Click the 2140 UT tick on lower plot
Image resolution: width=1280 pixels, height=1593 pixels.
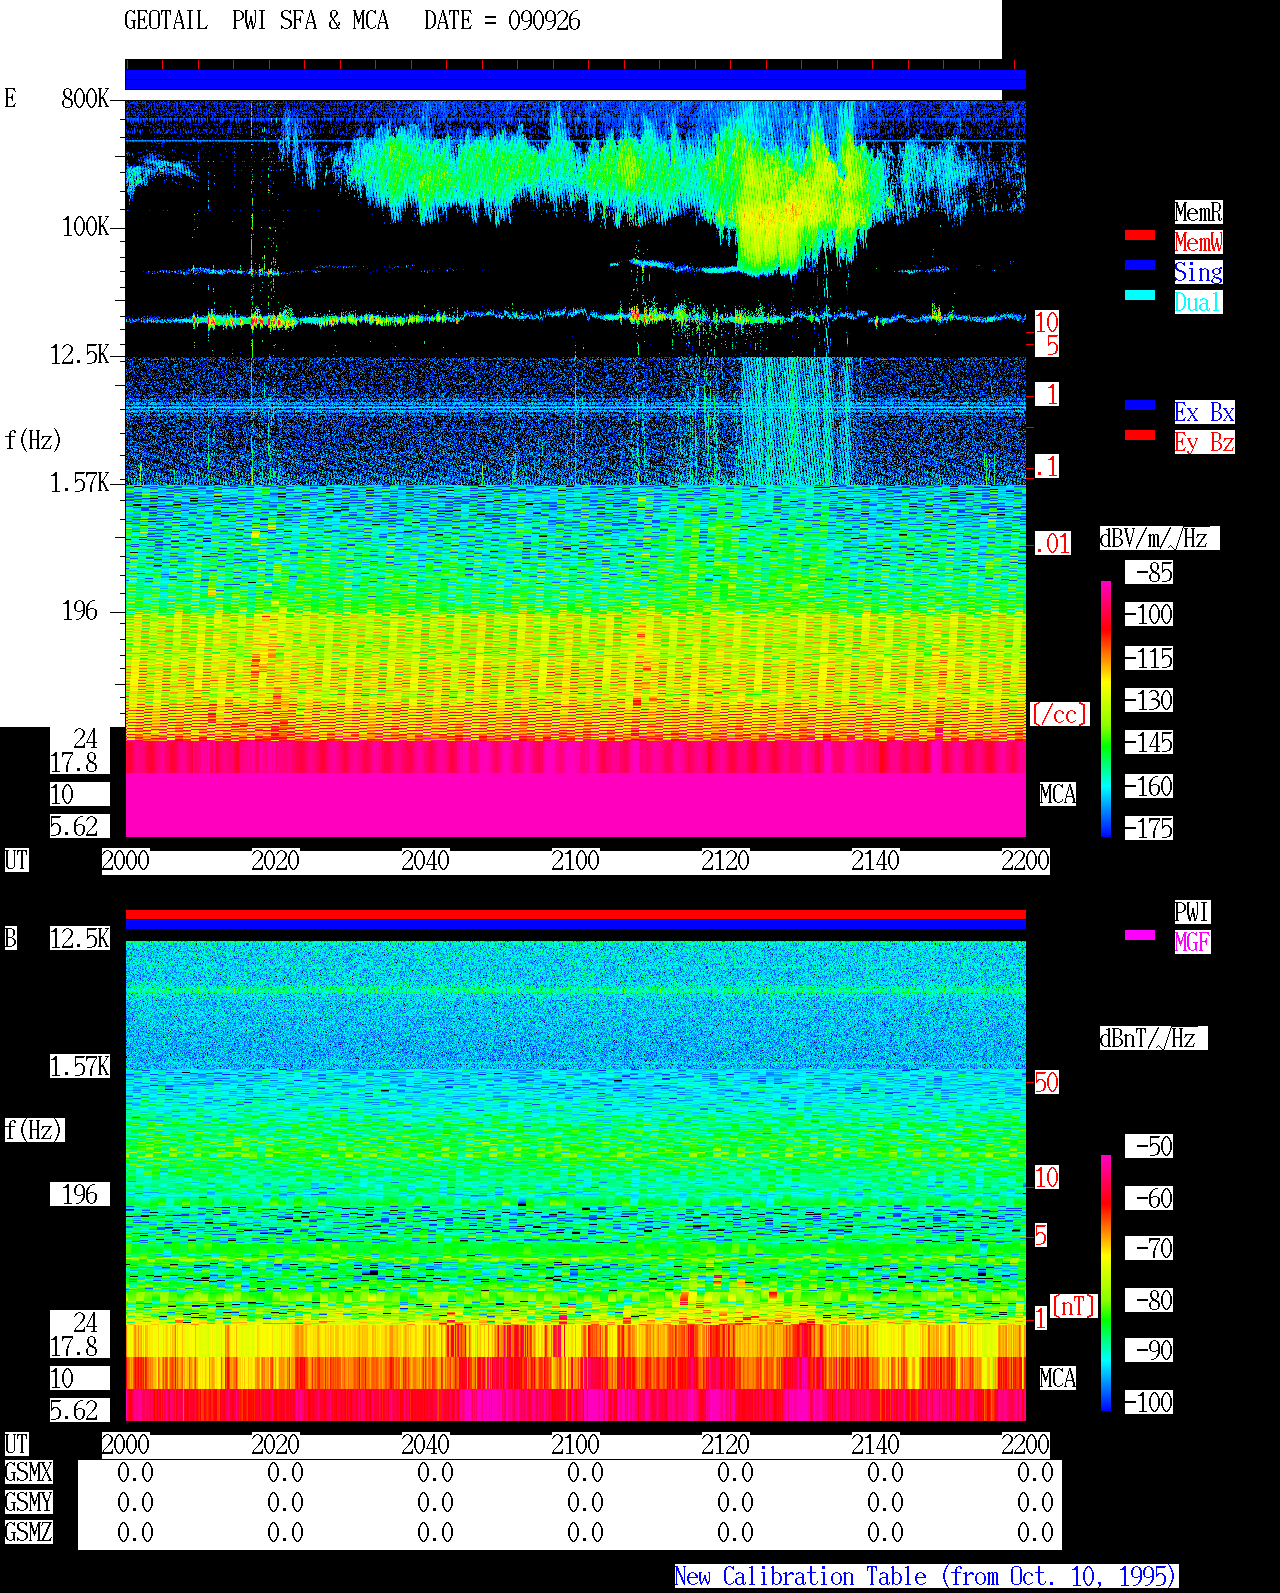tap(875, 1444)
